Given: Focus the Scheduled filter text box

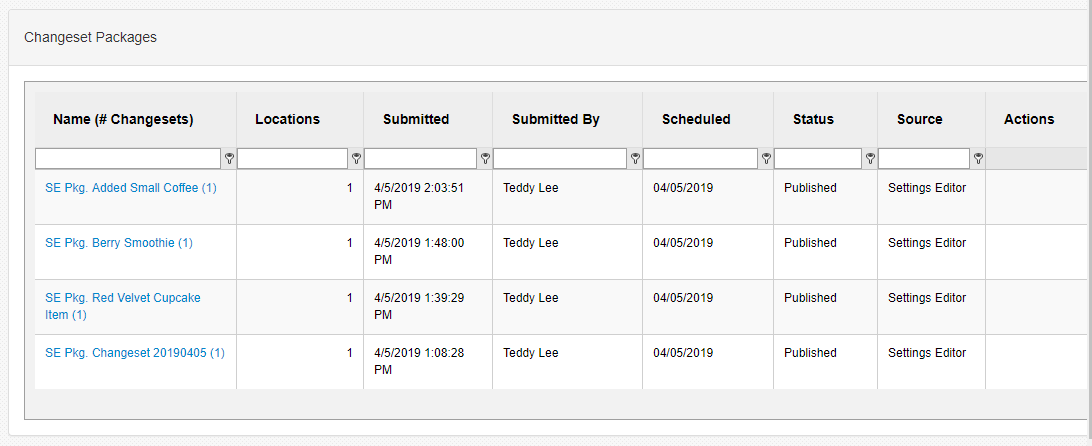Looking at the screenshot, I should pyautogui.click(x=701, y=159).
